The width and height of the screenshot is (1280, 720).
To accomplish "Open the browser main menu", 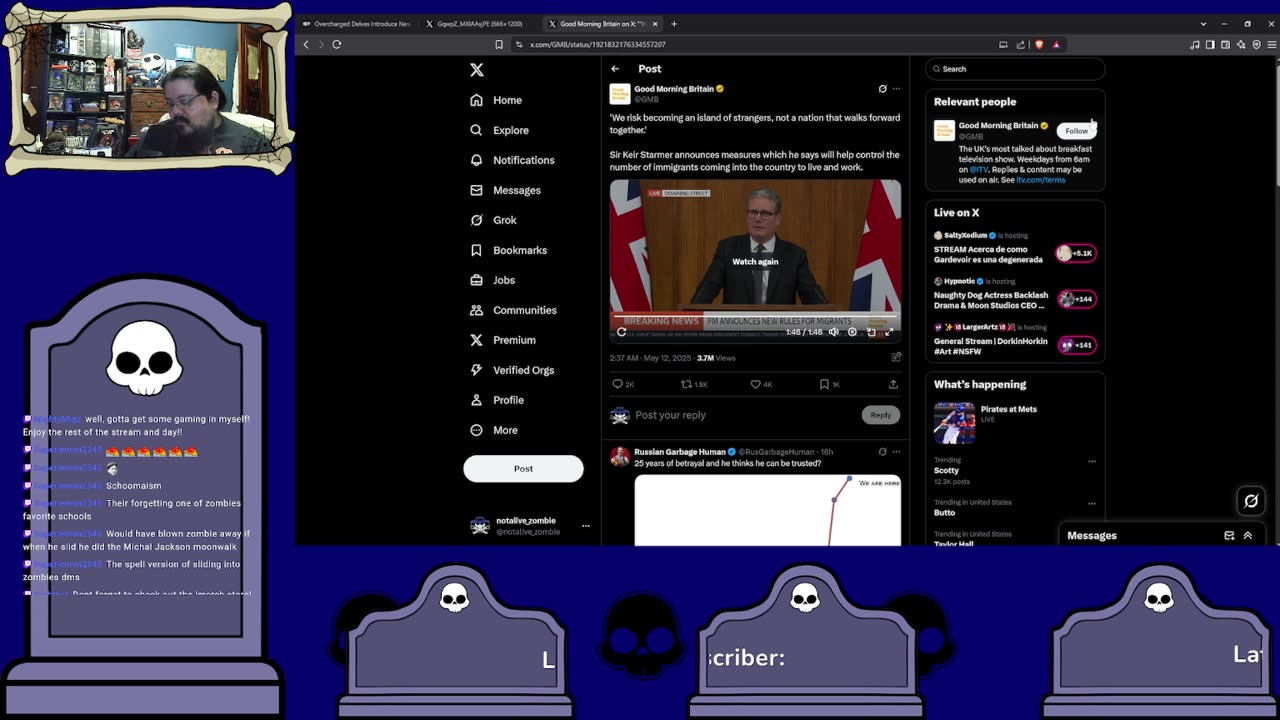I will (1272, 44).
